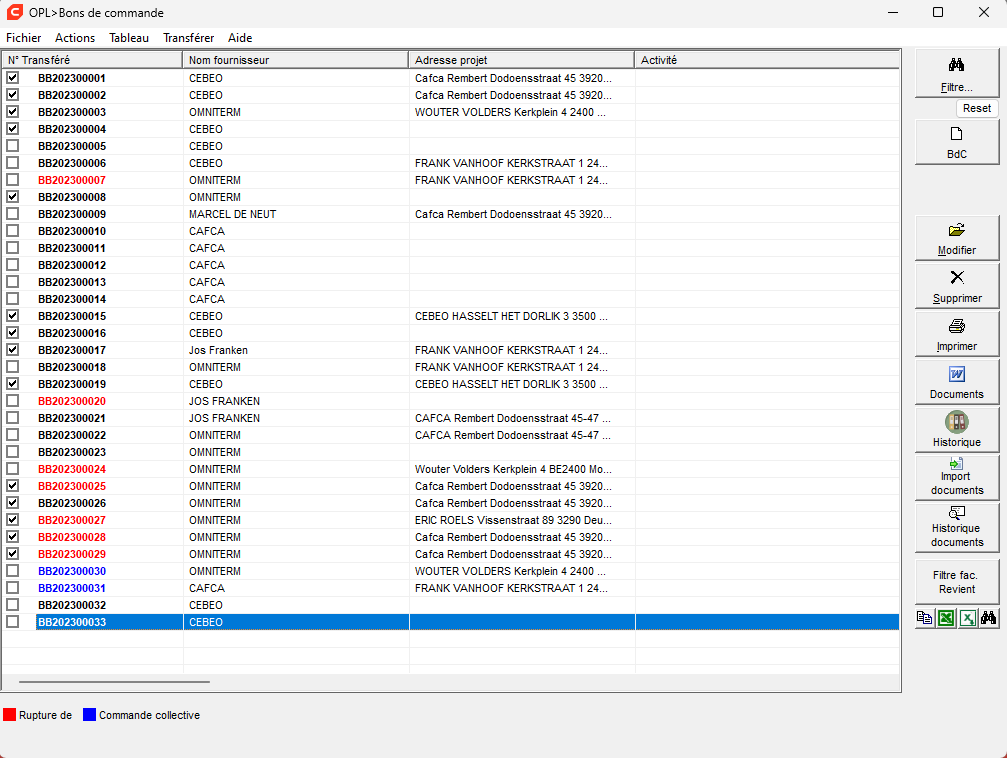Click address Wouter Volders Kerkplein 4 BE2400
This screenshot has height=758, width=1007.
point(513,470)
